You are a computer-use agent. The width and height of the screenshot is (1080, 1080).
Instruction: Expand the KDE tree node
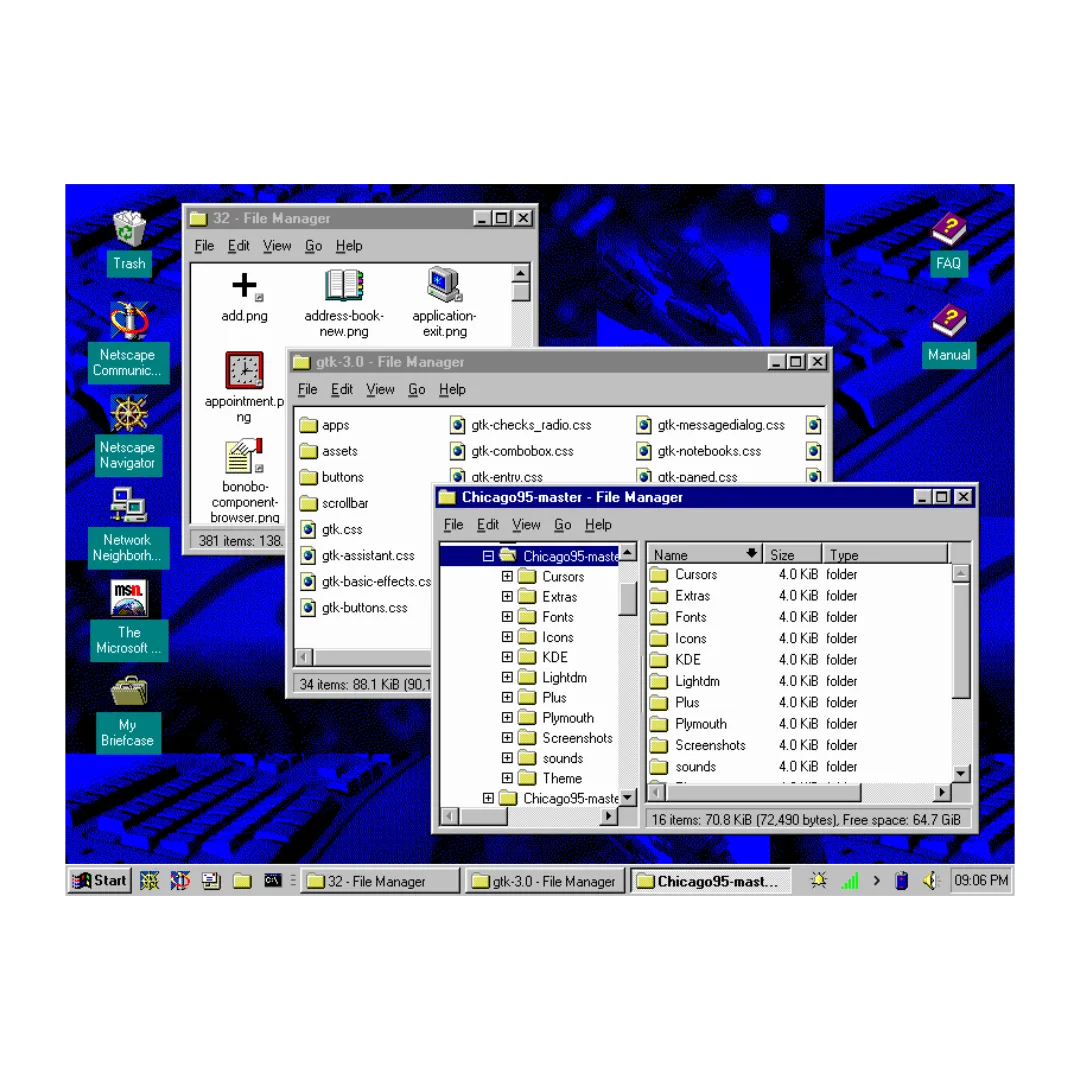[x=507, y=657]
